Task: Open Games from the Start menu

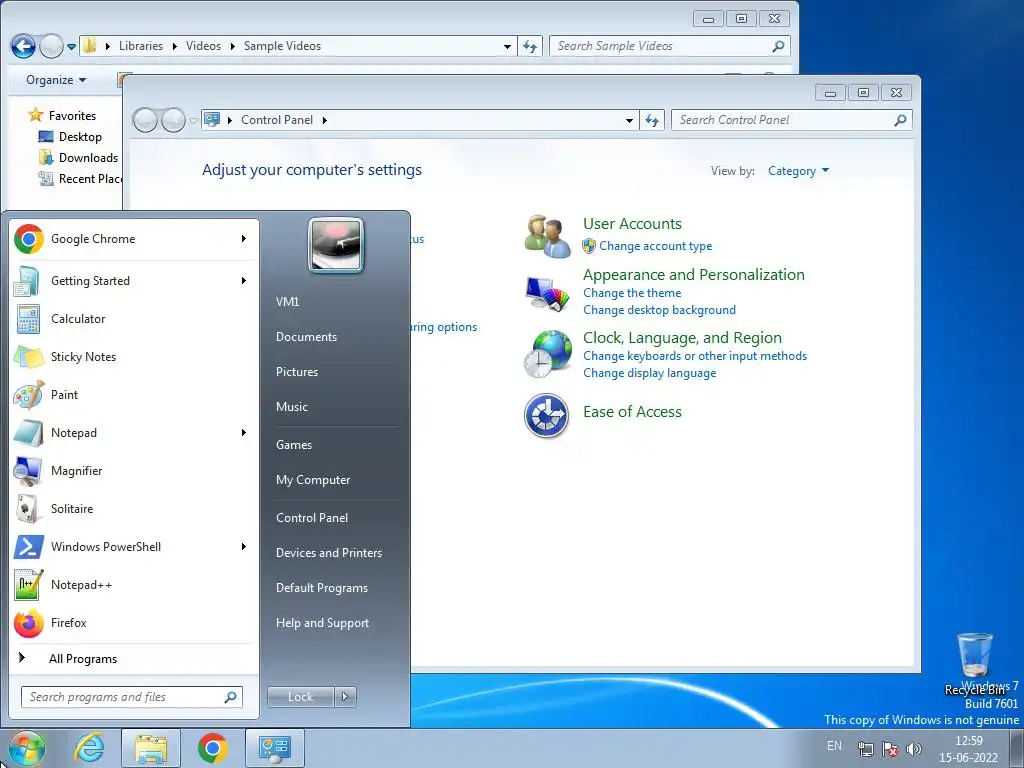Action: point(294,445)
